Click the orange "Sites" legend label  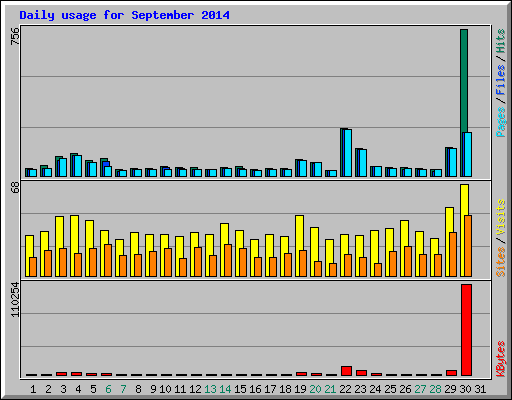(501, 262)
